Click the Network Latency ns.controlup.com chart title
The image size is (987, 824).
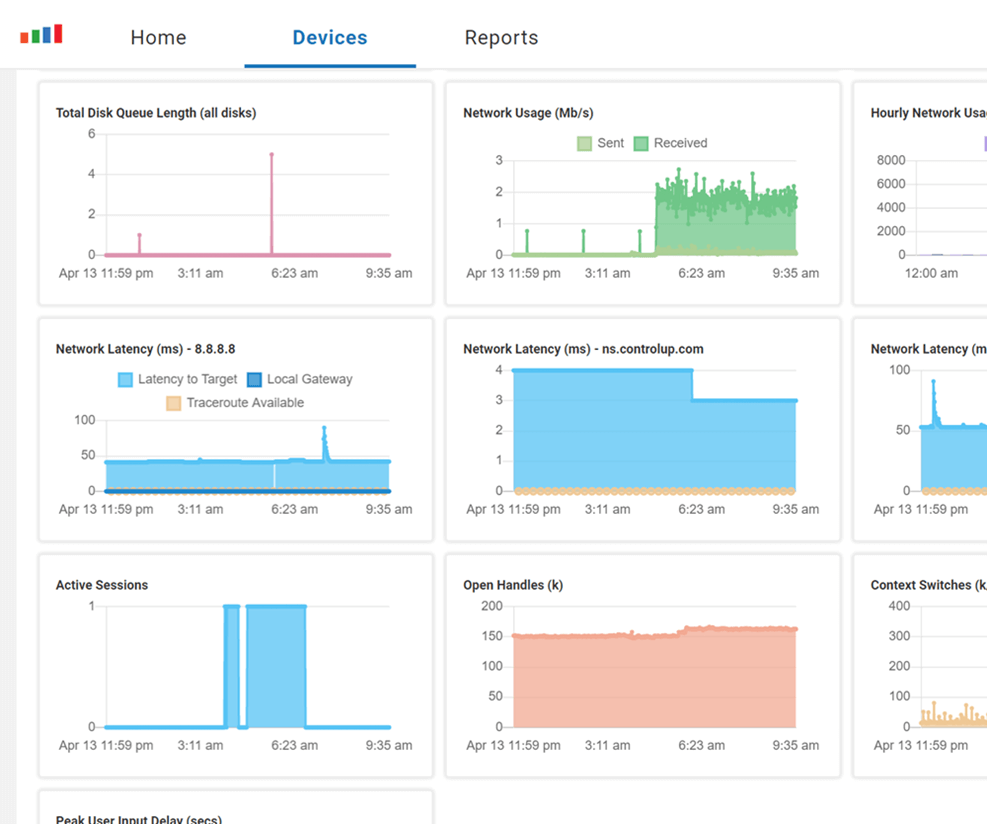tap(583, 349)
